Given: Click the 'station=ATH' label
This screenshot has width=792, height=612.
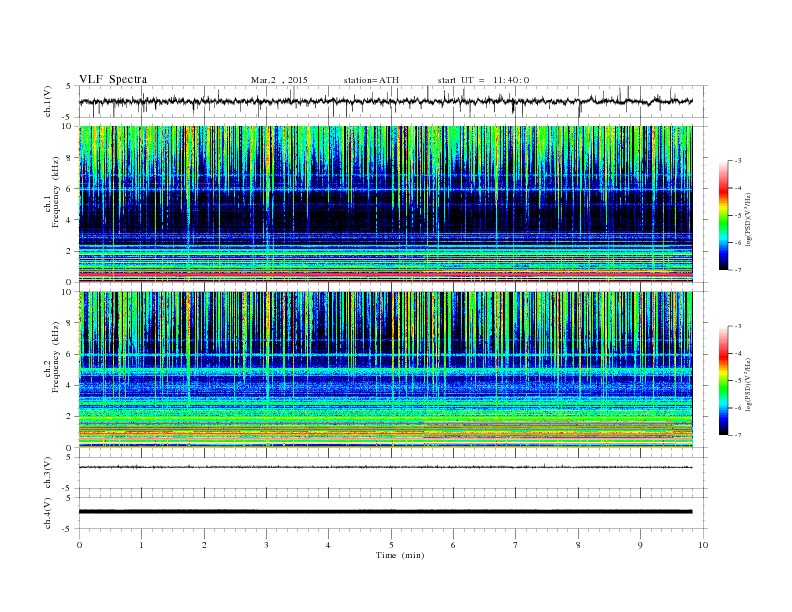Looking at the screenshot, I should click(371, 80).
